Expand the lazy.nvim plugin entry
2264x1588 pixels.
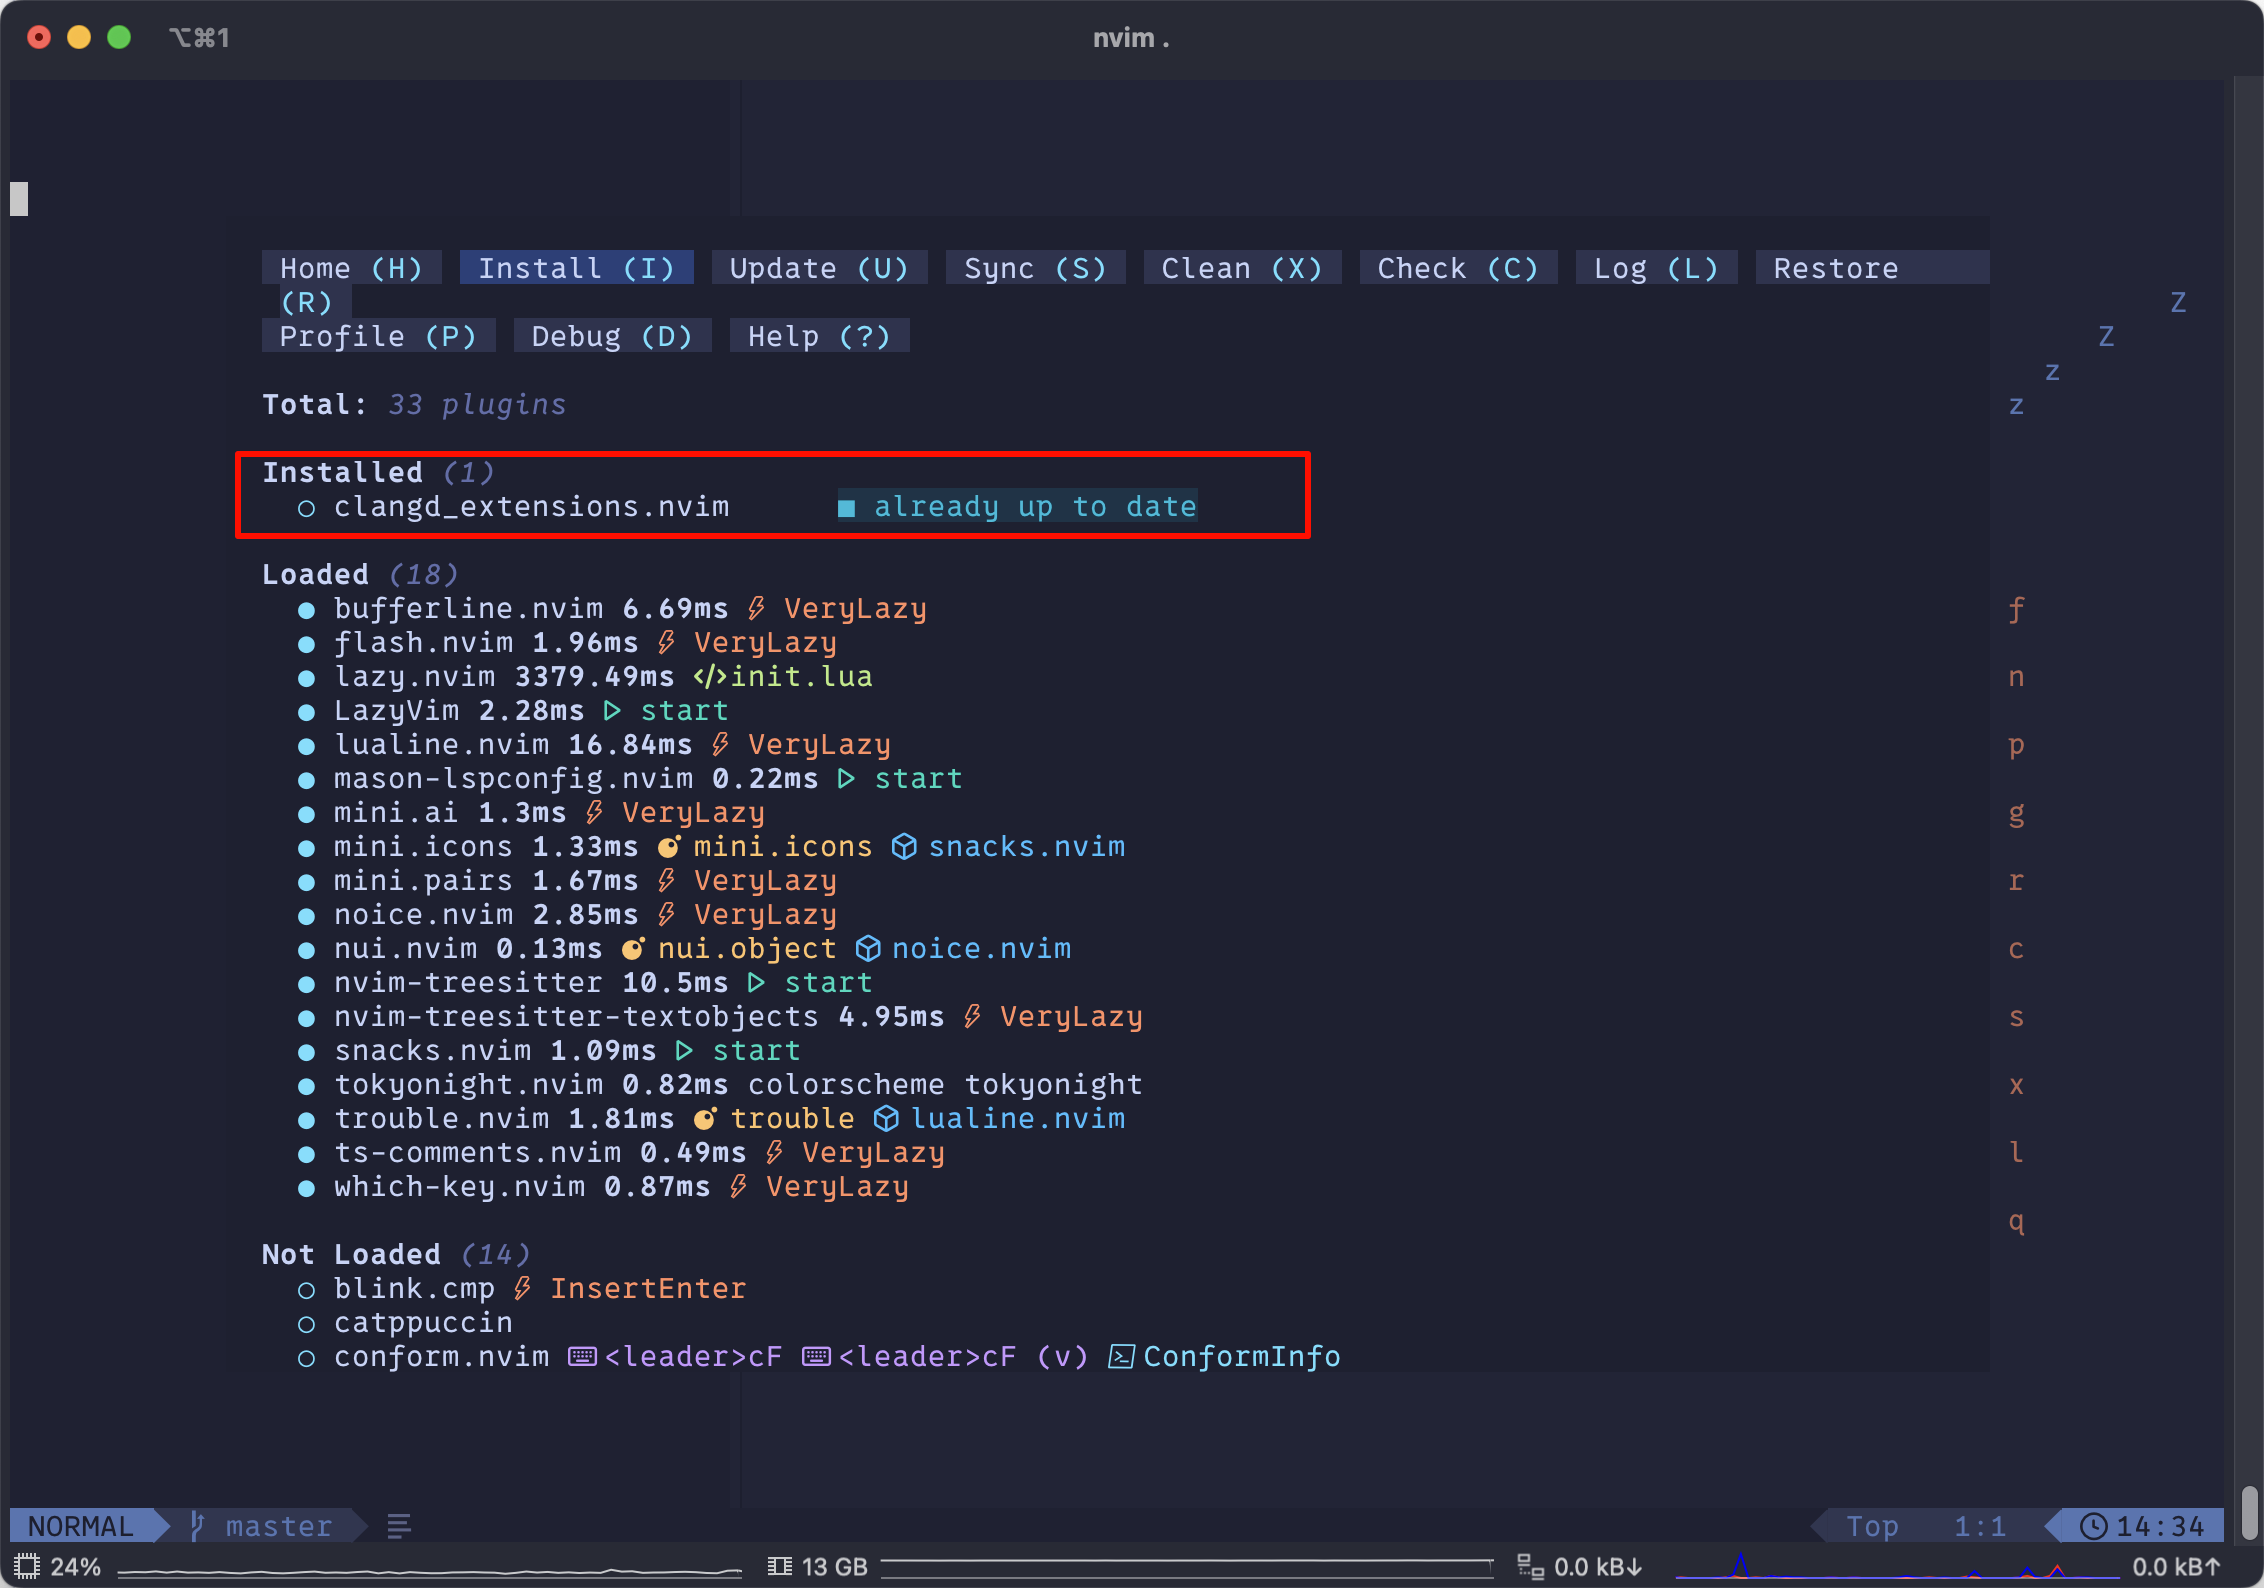414,677
